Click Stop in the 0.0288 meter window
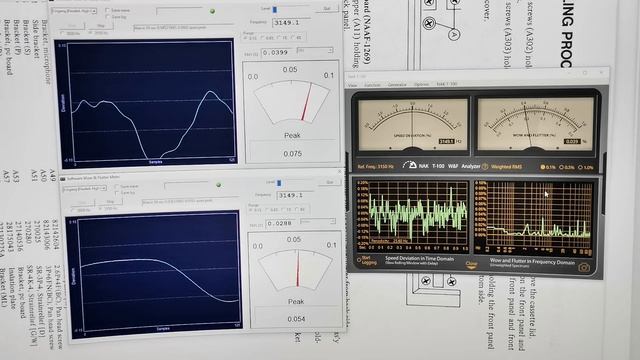Viewport: 640px width, 360px height. [x=110, y=202]
